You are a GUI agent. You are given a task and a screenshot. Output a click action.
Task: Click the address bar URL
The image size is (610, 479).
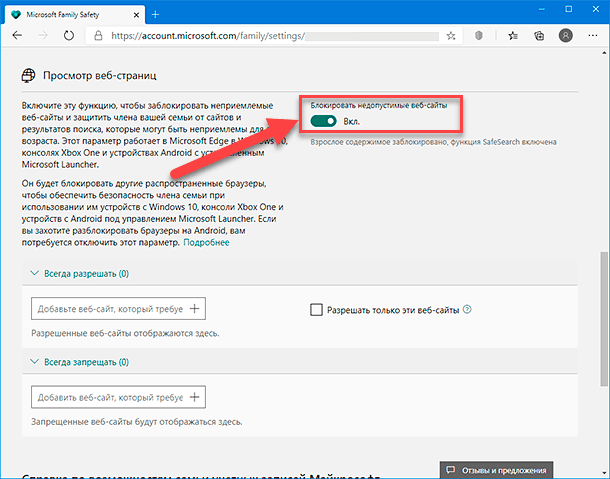(208, 36)
